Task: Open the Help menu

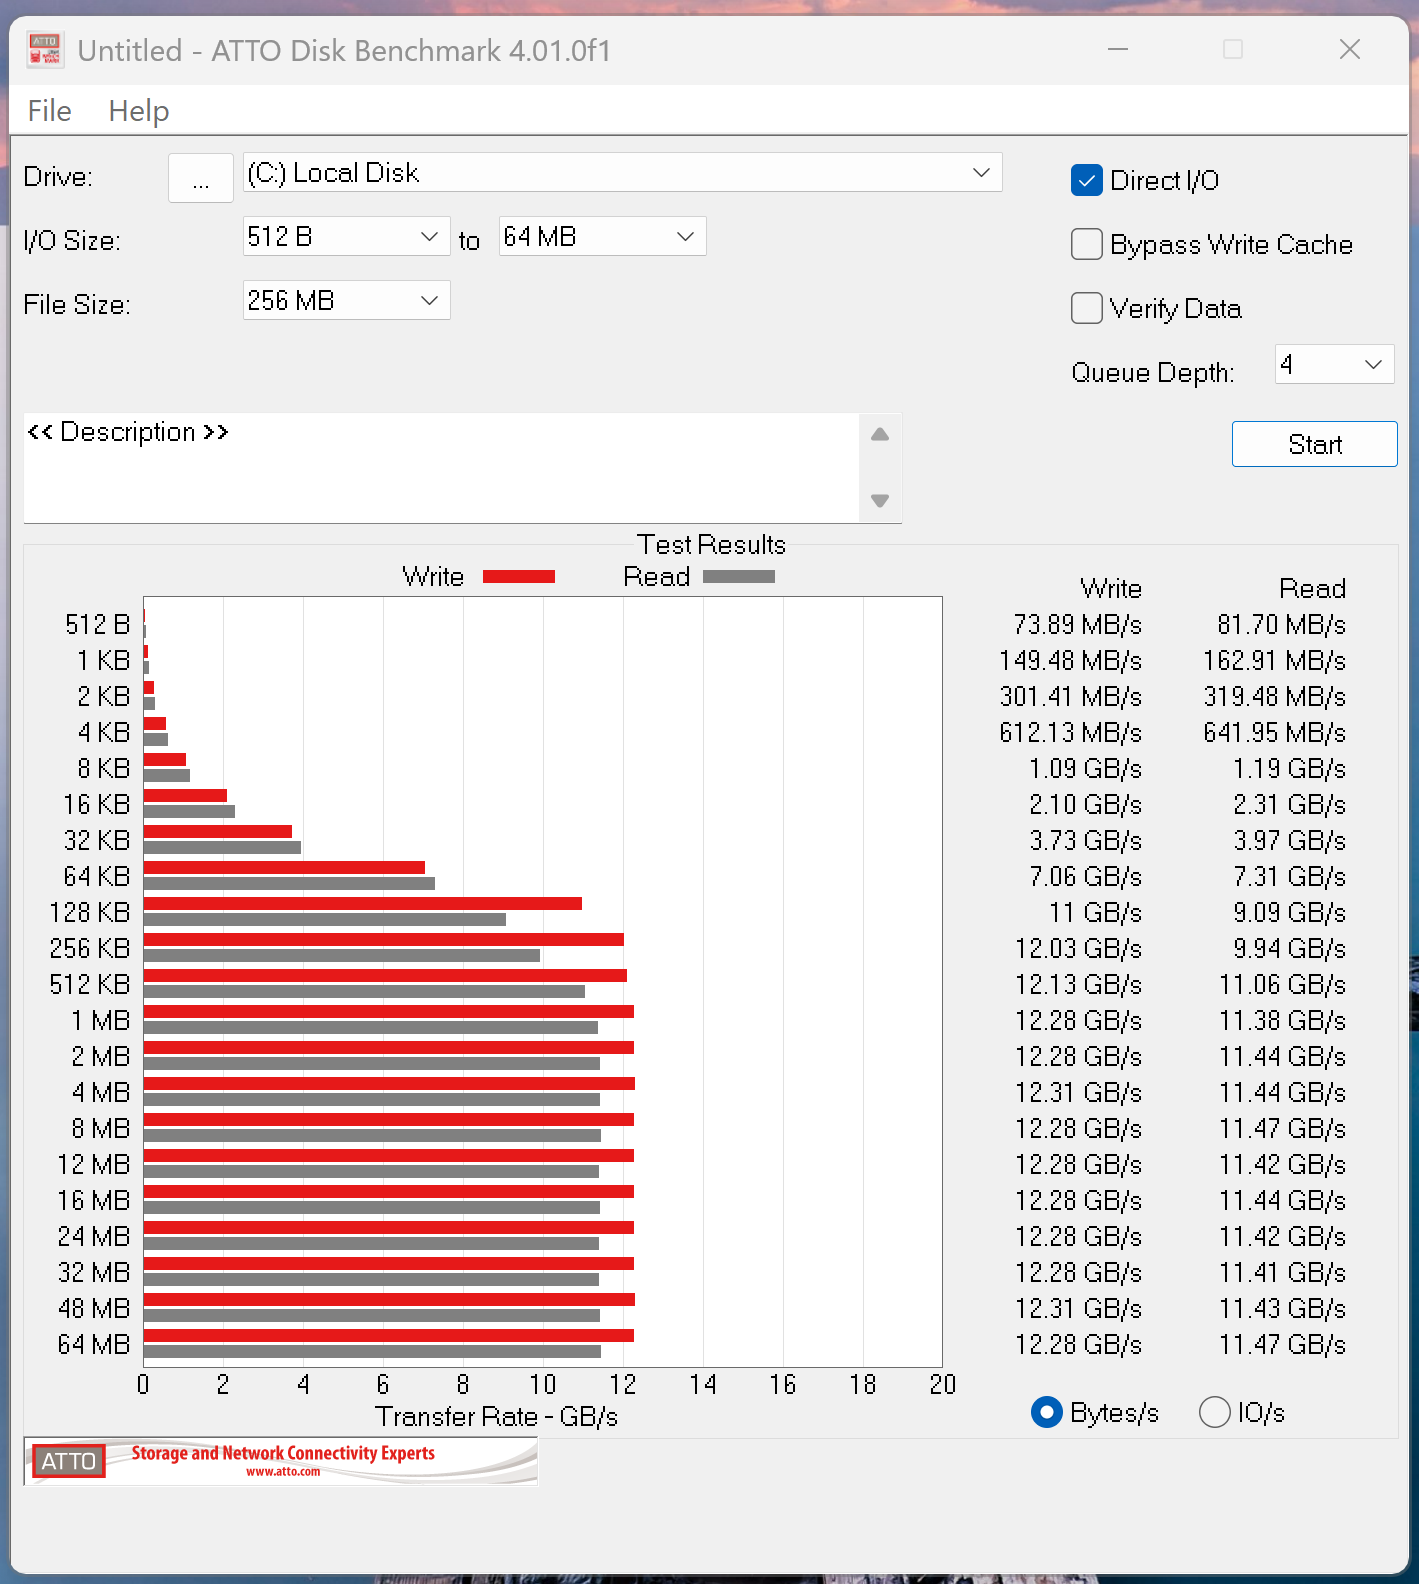Action: [139, 111]
